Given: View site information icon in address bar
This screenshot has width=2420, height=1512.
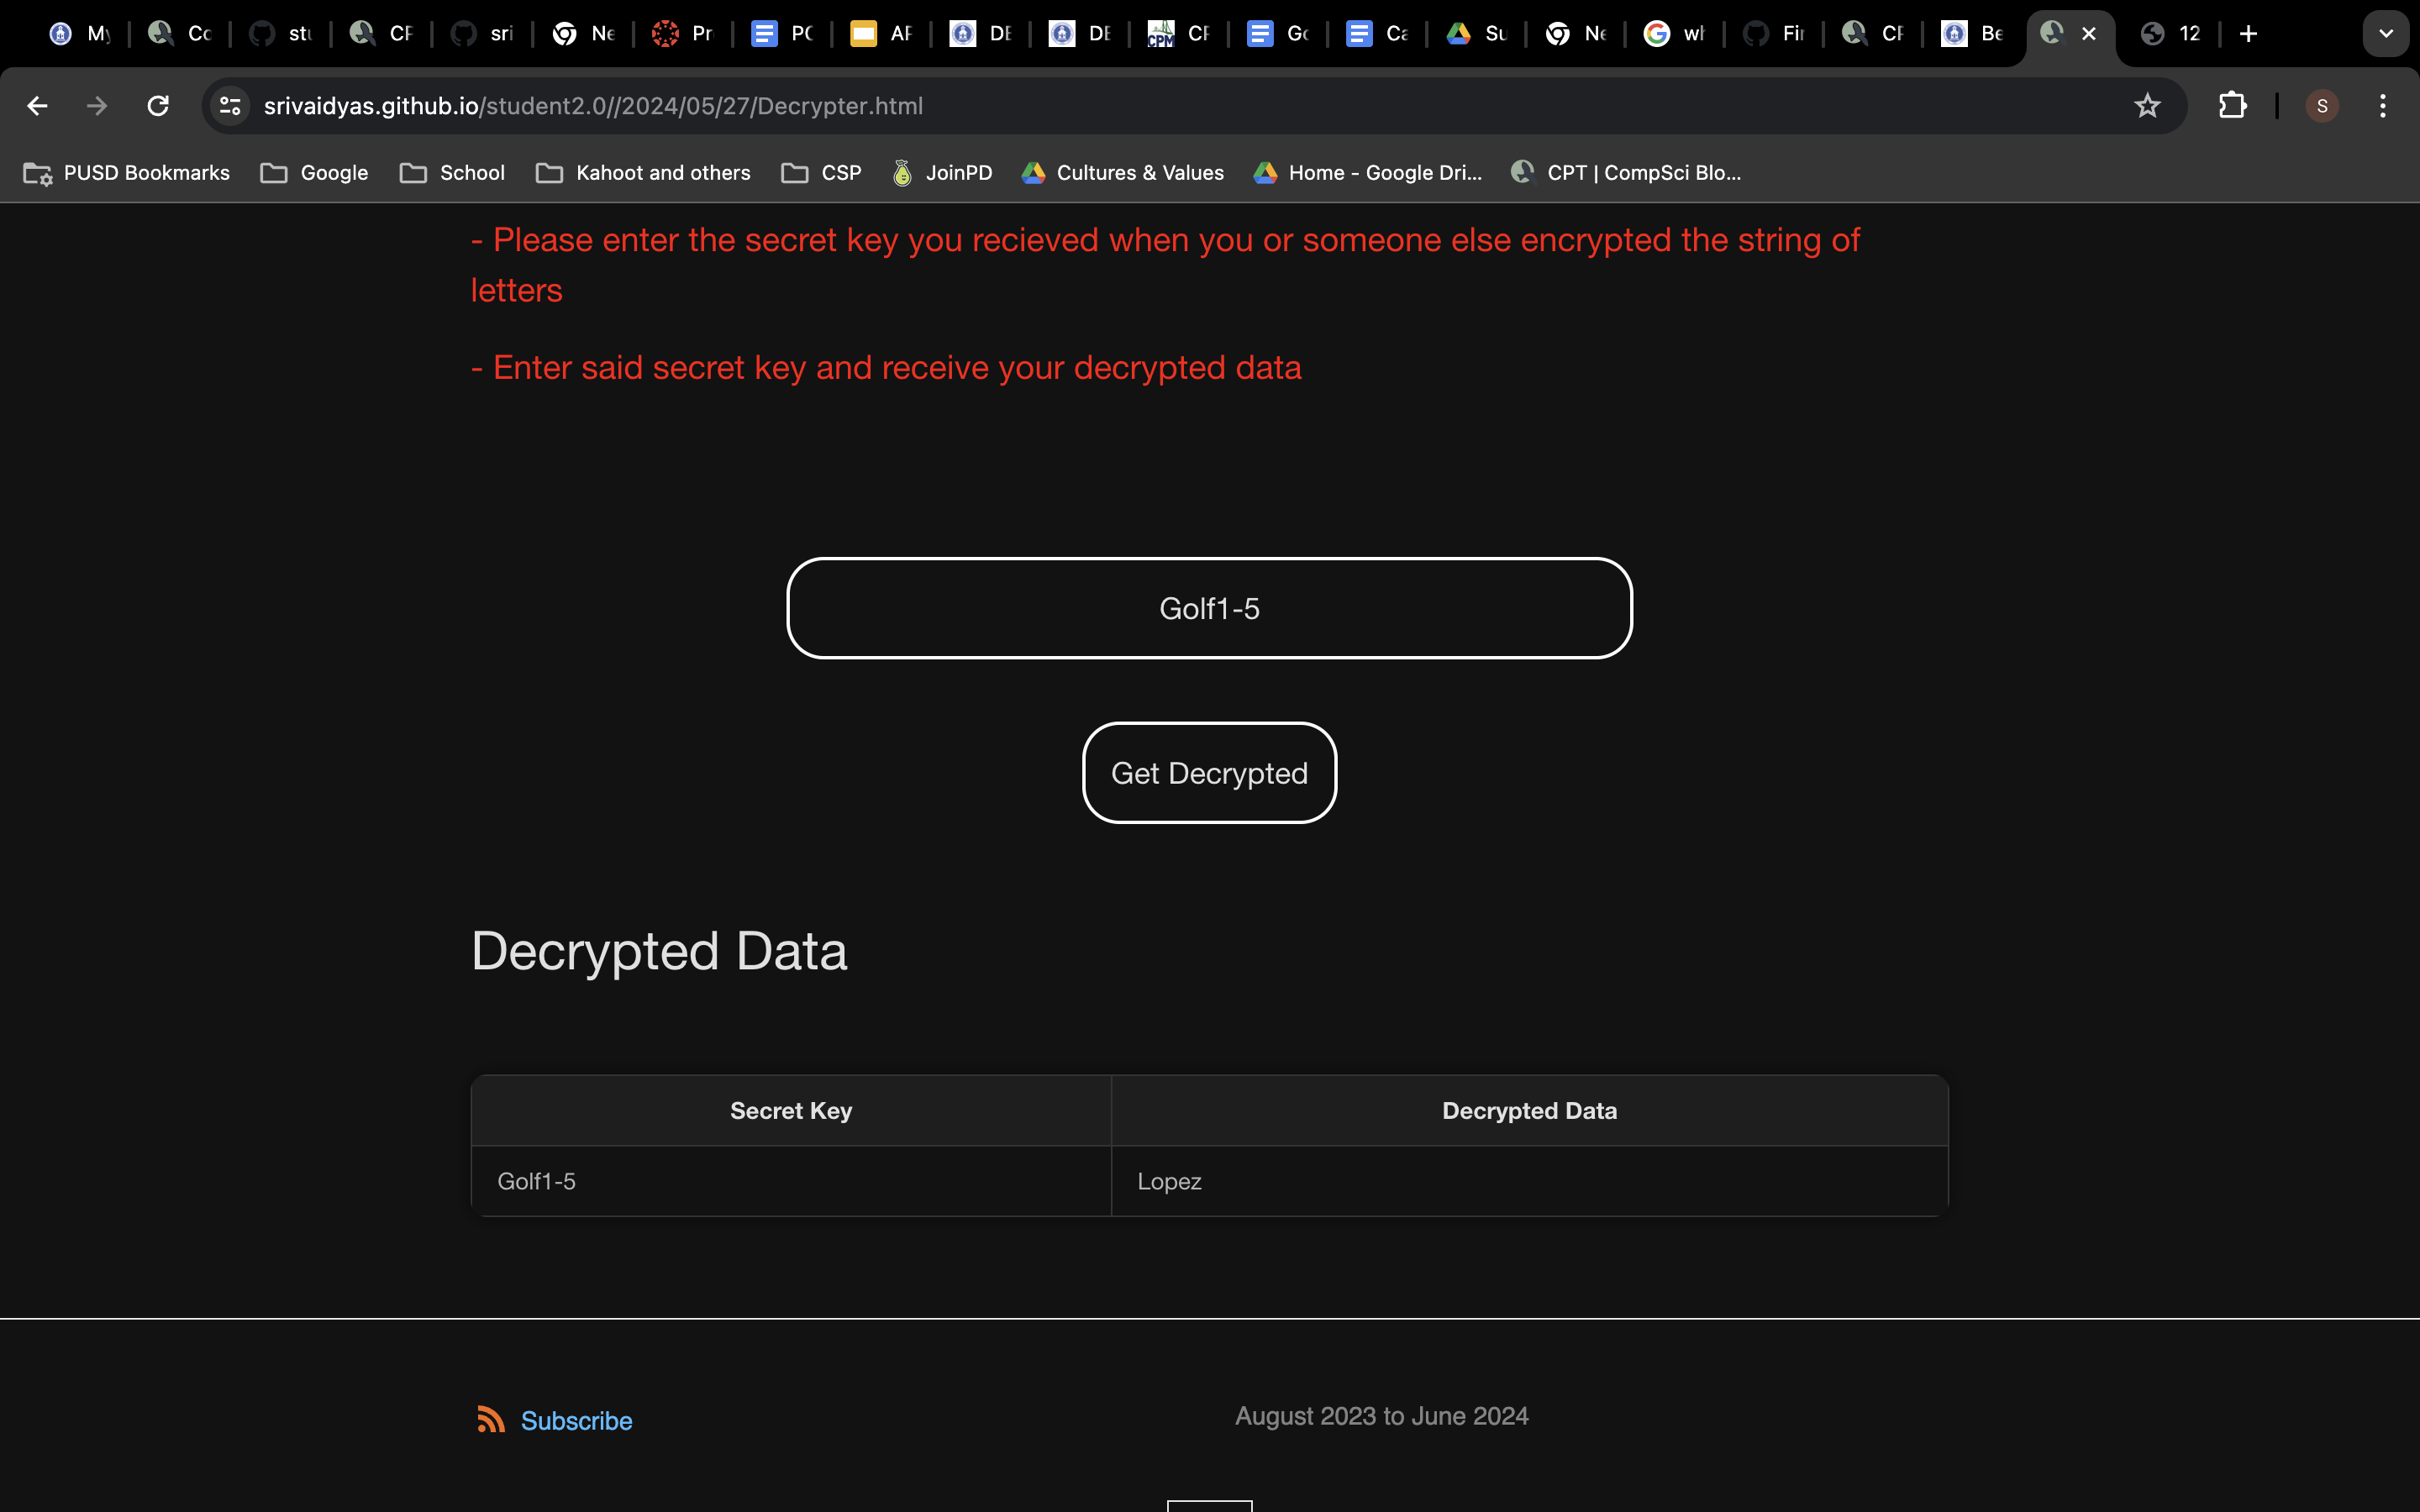Looking at the screenshot, I should pos(230,106).
